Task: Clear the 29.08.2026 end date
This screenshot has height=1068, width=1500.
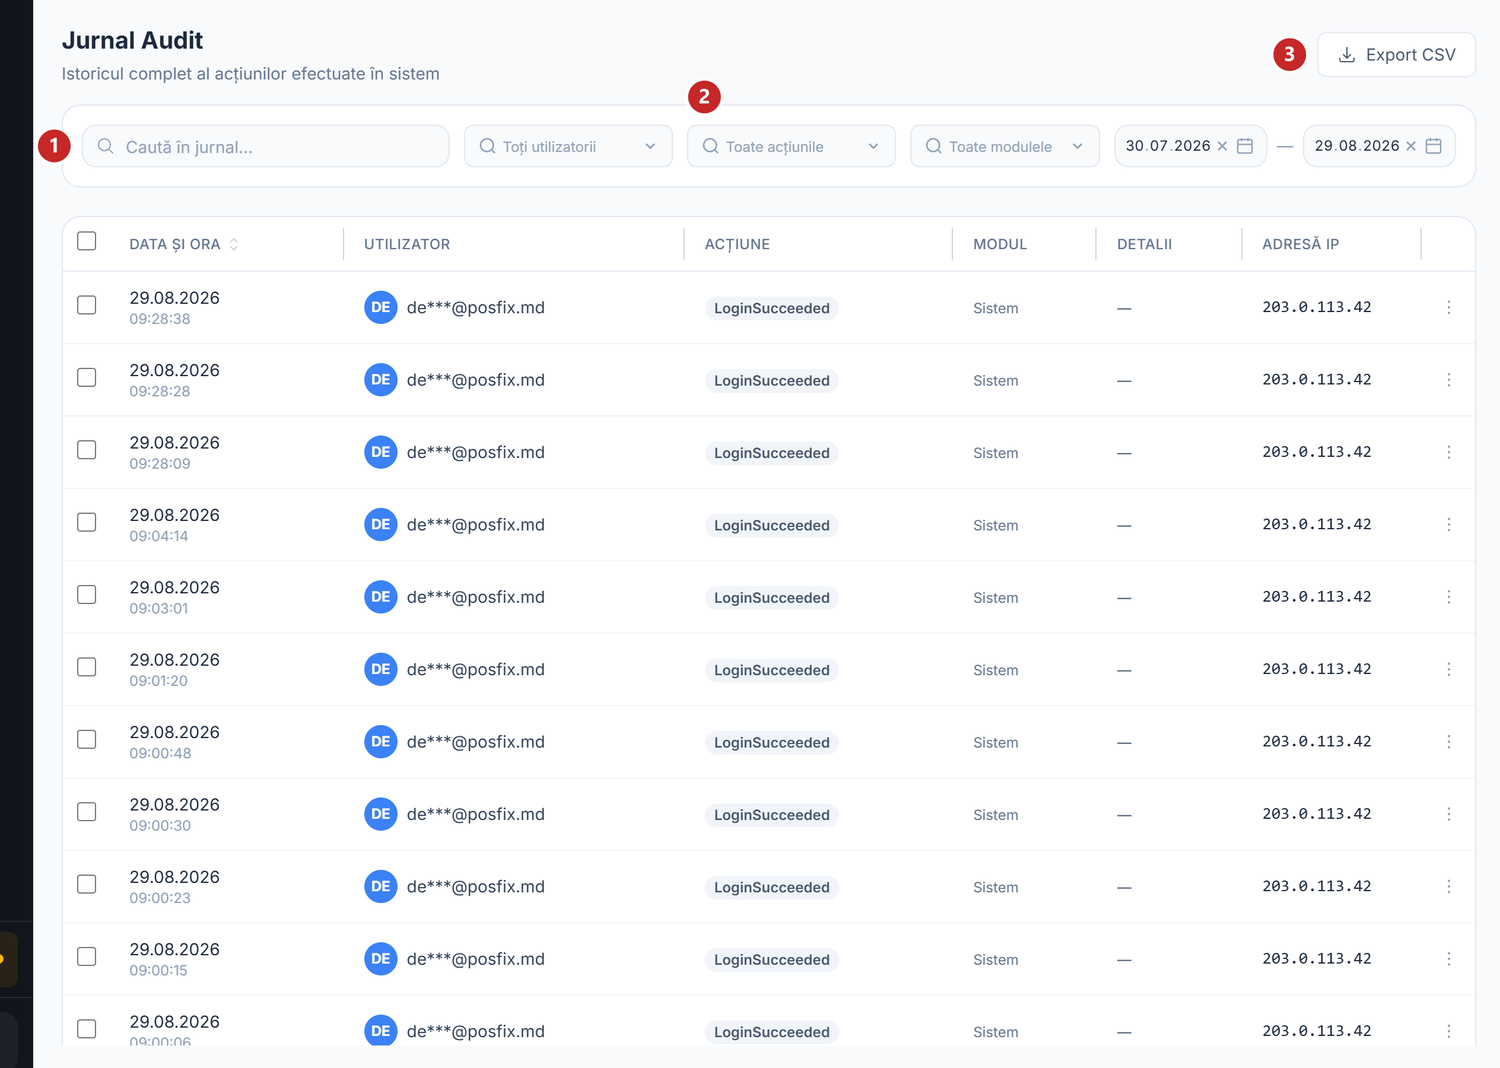Action: click(x=1411, y=146)
